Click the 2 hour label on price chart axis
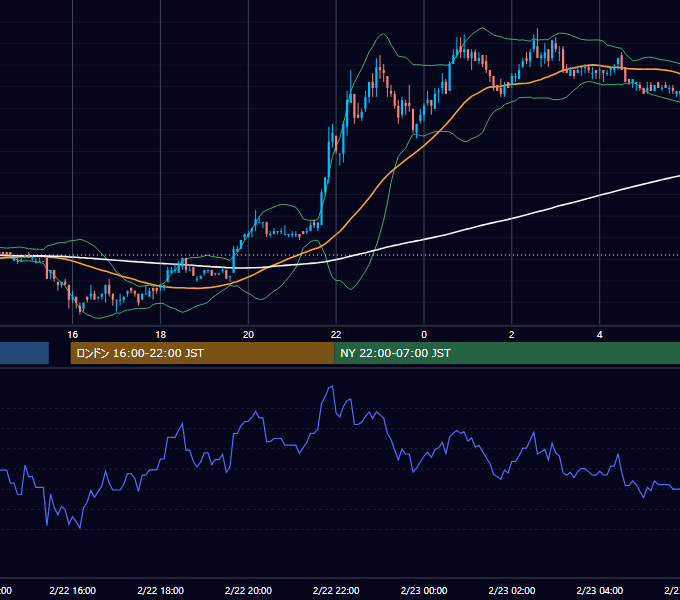 tap(512, 335)
